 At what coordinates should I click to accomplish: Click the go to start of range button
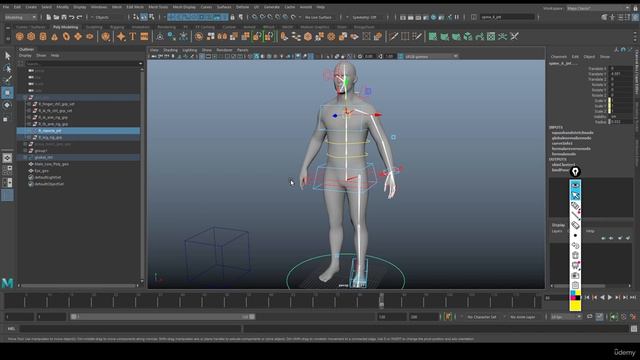point(587,298)
